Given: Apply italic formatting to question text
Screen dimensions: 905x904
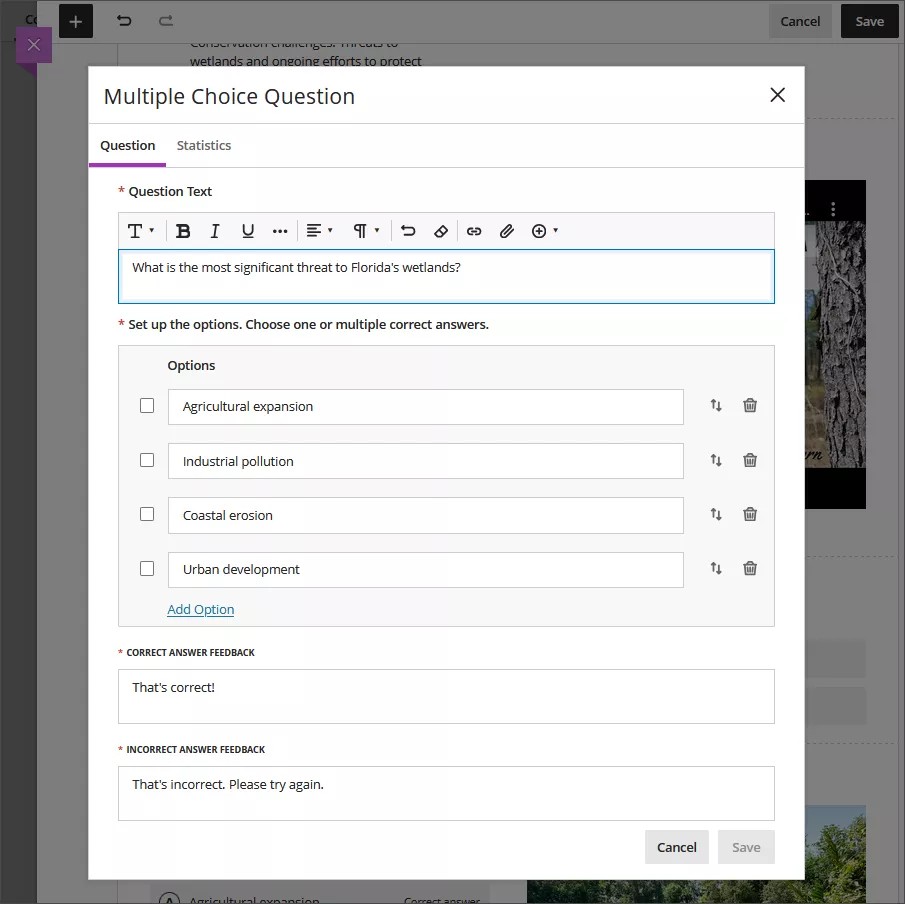Looking at the screenshot, I should point(214,231).
